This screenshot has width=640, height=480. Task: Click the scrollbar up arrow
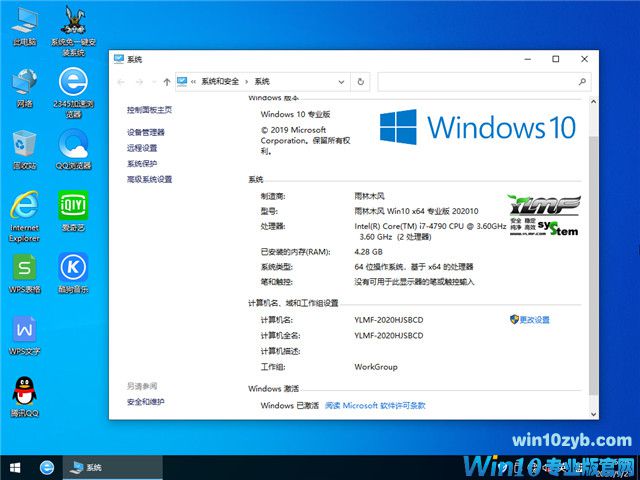pos(593,102)
